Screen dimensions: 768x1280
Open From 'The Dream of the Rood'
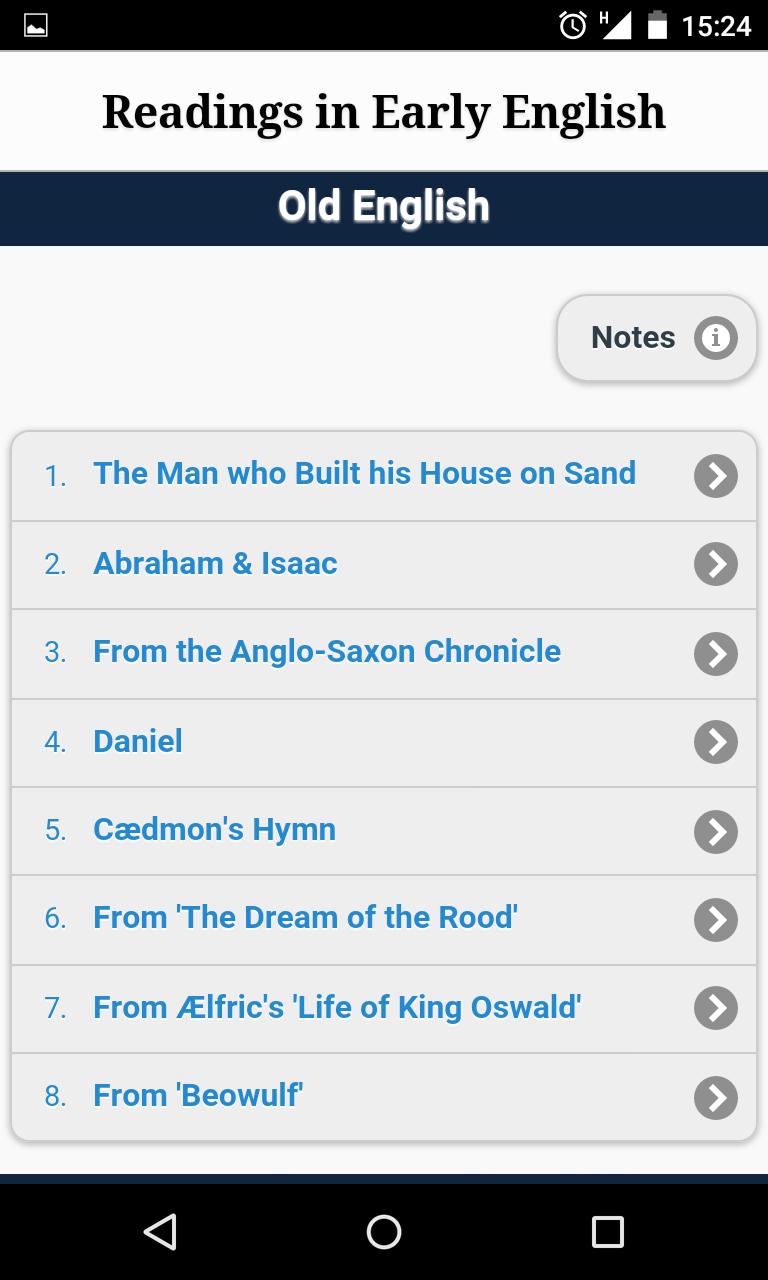[384, 920]
